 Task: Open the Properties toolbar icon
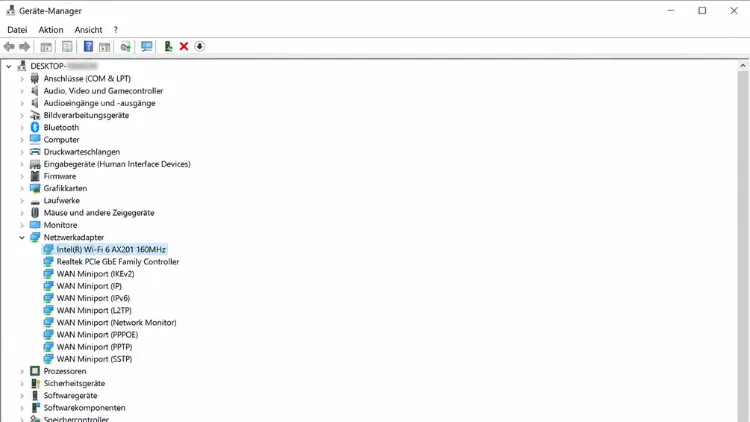(67, 46)
